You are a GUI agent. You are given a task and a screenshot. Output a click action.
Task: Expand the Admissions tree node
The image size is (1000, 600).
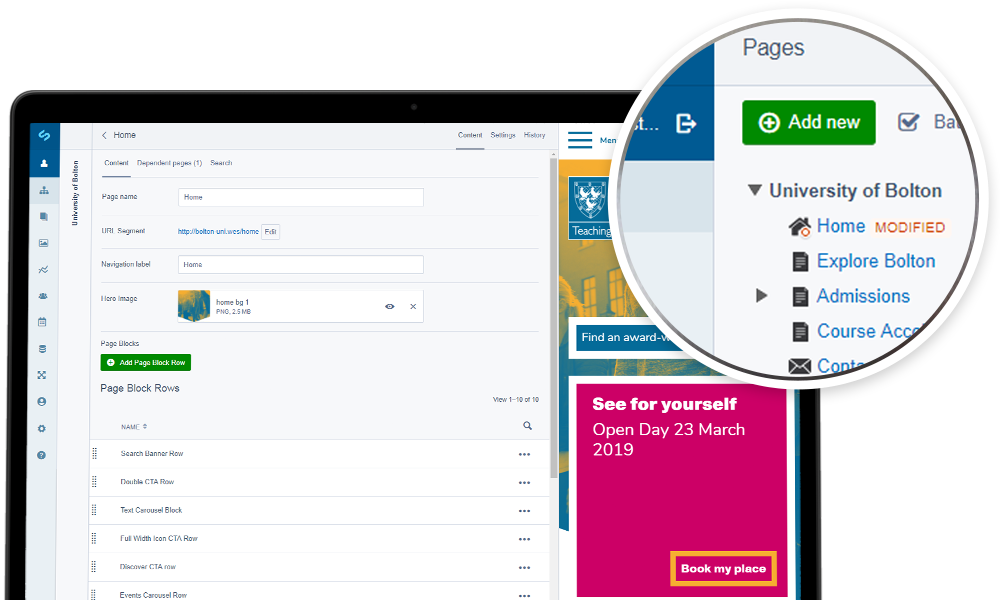tap(761, 296)
